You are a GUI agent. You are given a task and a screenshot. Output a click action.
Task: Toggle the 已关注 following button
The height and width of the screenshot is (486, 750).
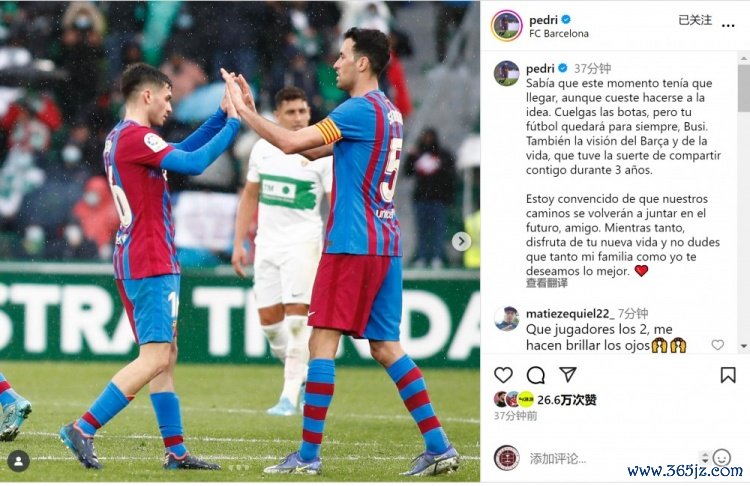click(x=695, y=20)
